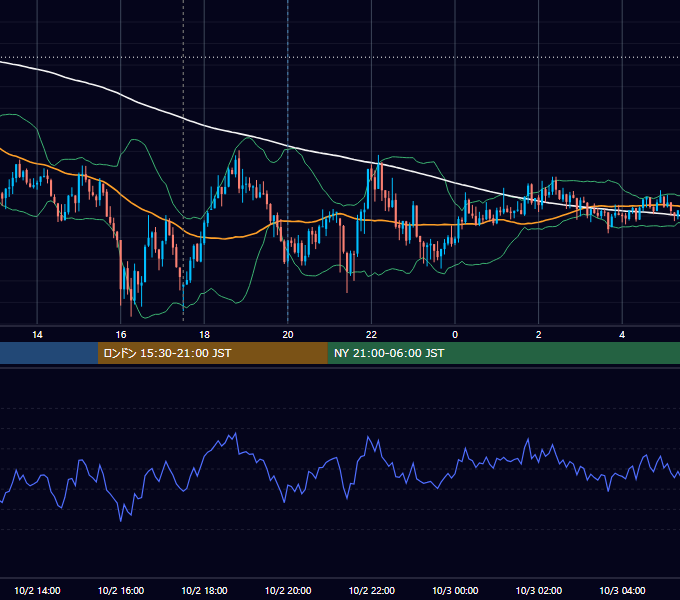This screenshot has width=680, height=600.
Task: Click the 16 hour axis label
Action: [x=121, y=334]
